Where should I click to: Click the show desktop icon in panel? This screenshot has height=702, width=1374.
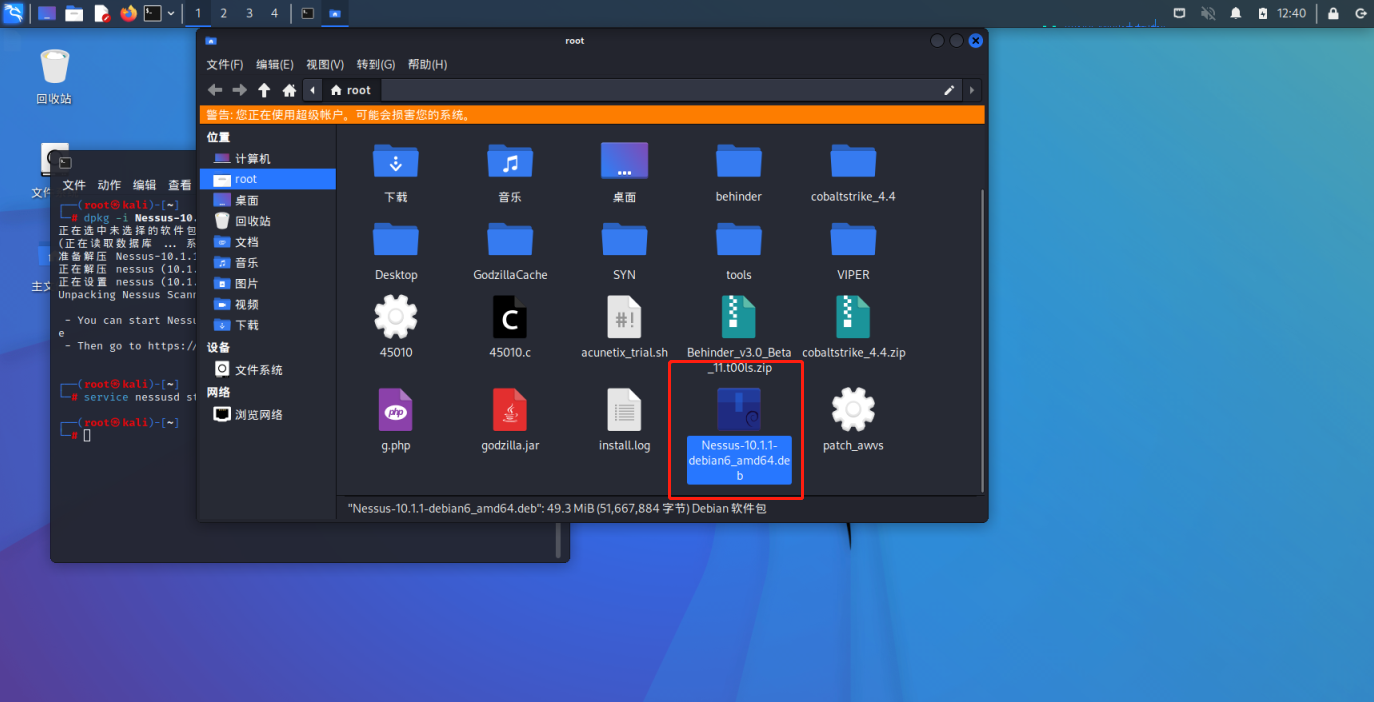click(47, 13)
